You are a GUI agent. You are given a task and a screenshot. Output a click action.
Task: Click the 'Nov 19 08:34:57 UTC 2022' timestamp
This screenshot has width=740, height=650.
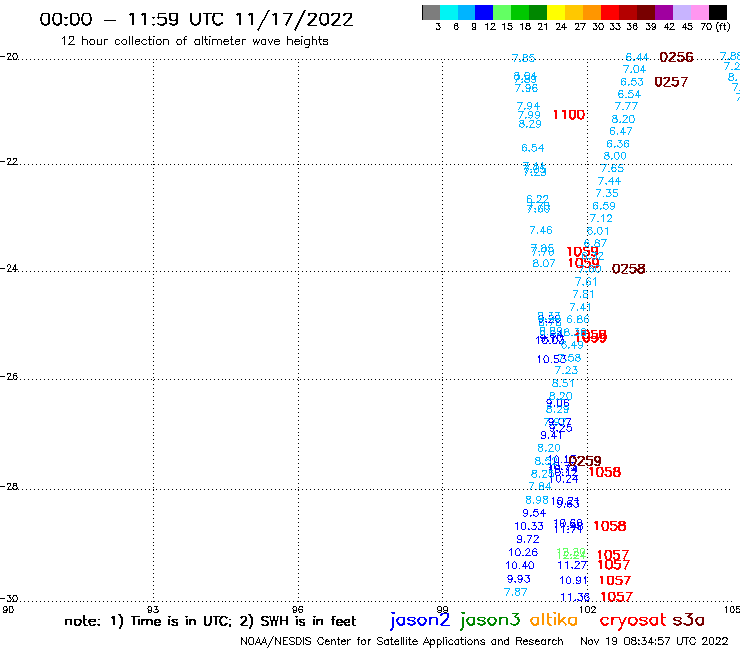click(654, 641)
